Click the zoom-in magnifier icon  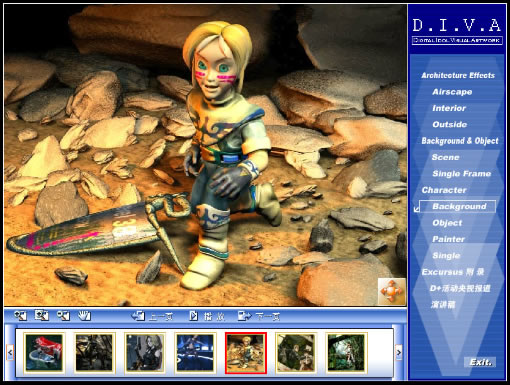20,315
